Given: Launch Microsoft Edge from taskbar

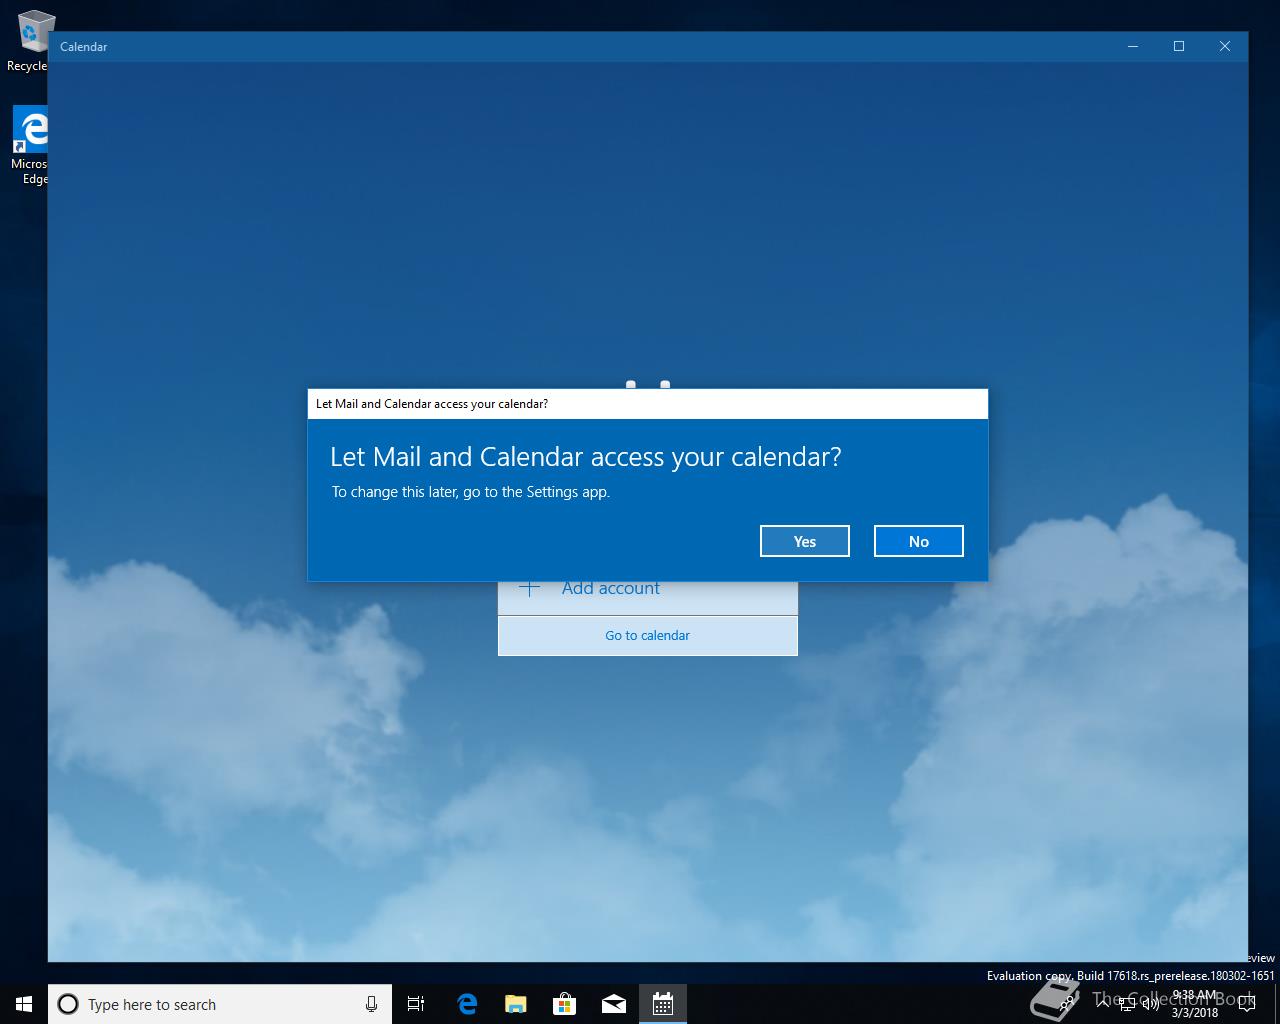Looking at the screenshot, I should (467, 1004).
